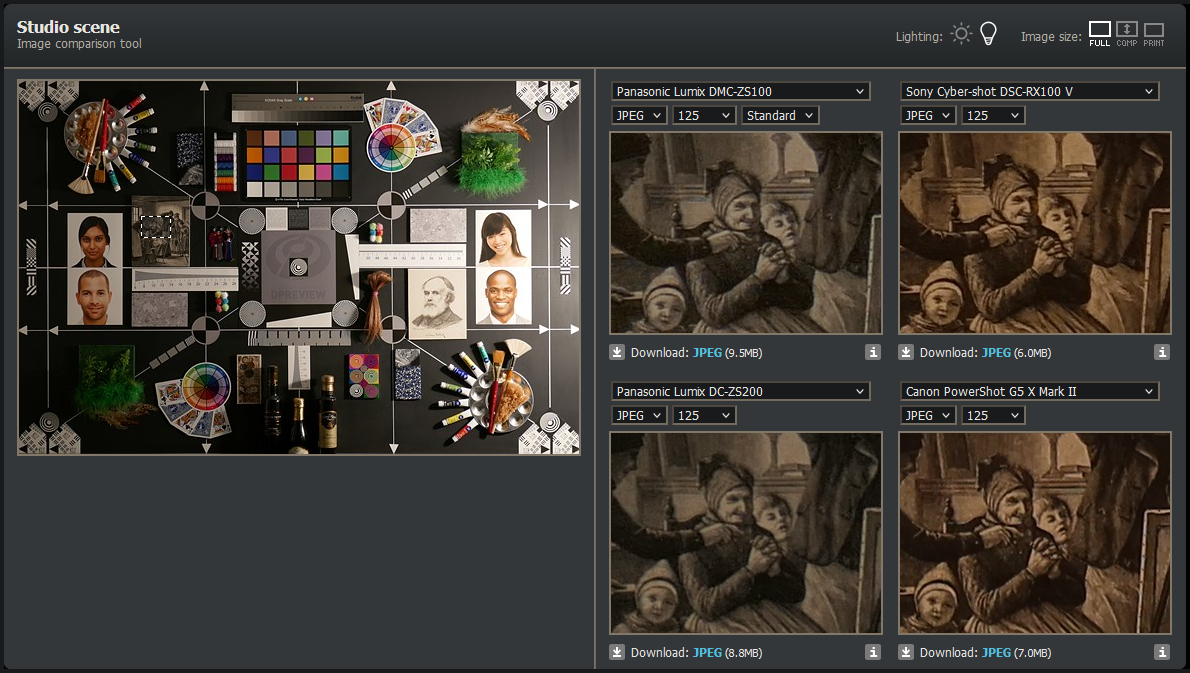This screenshot has width=1190, height=673.
Task: Show info for DC-ZS200 image
Action: click(873, 652)
